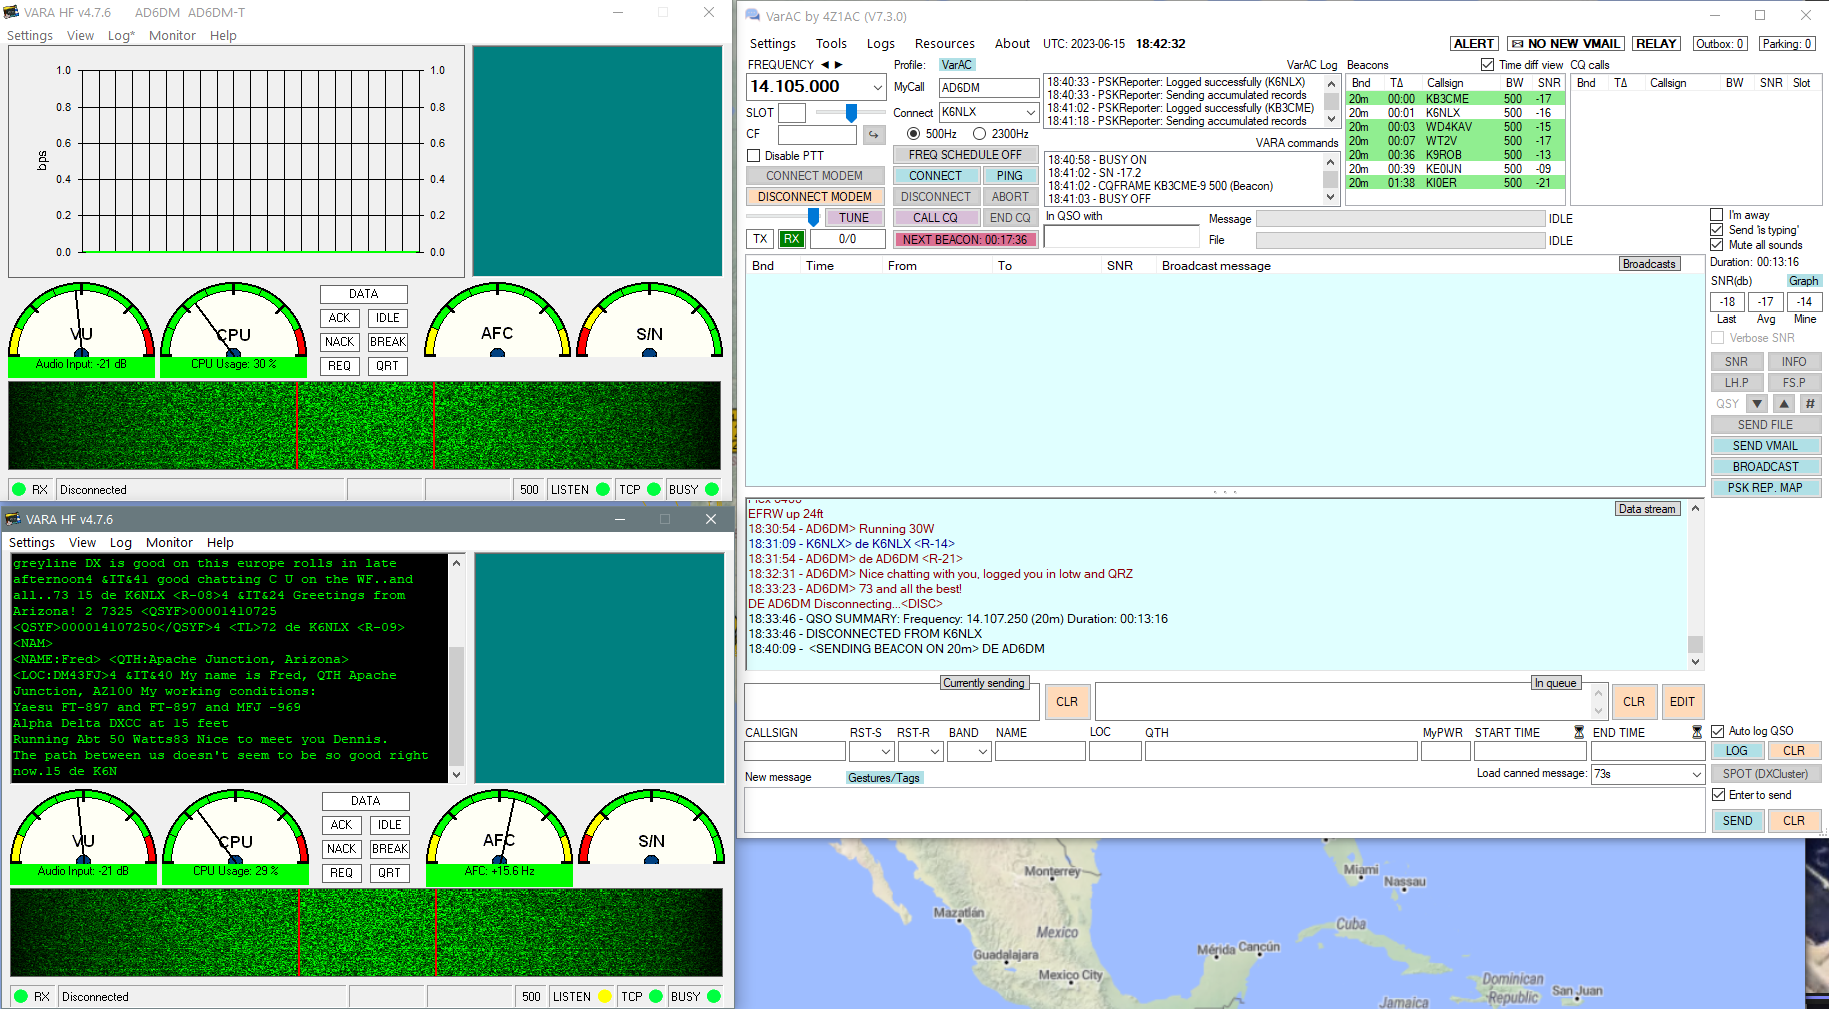Enable the Disable PTT checkbox
This screenshot has width=1829, height=1009.
click(754, 156)
